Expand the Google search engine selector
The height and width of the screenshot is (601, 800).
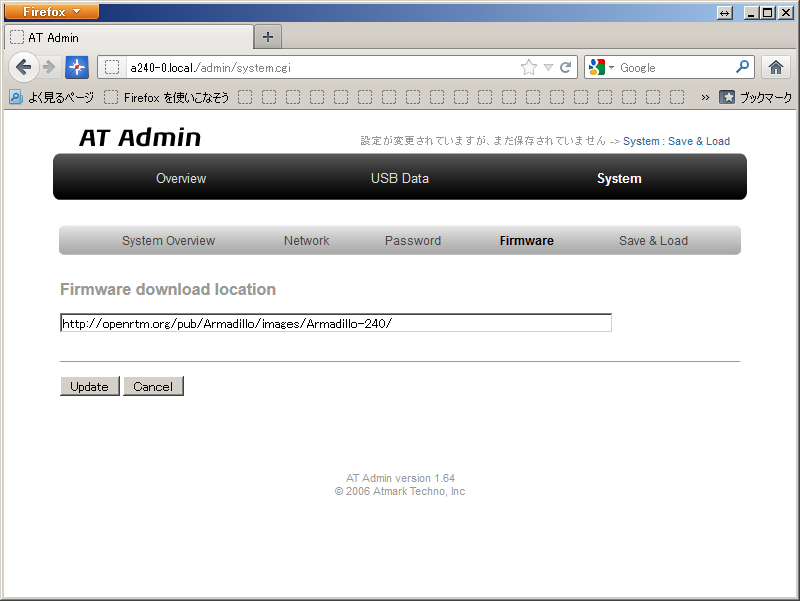click(x=600, y=67)
